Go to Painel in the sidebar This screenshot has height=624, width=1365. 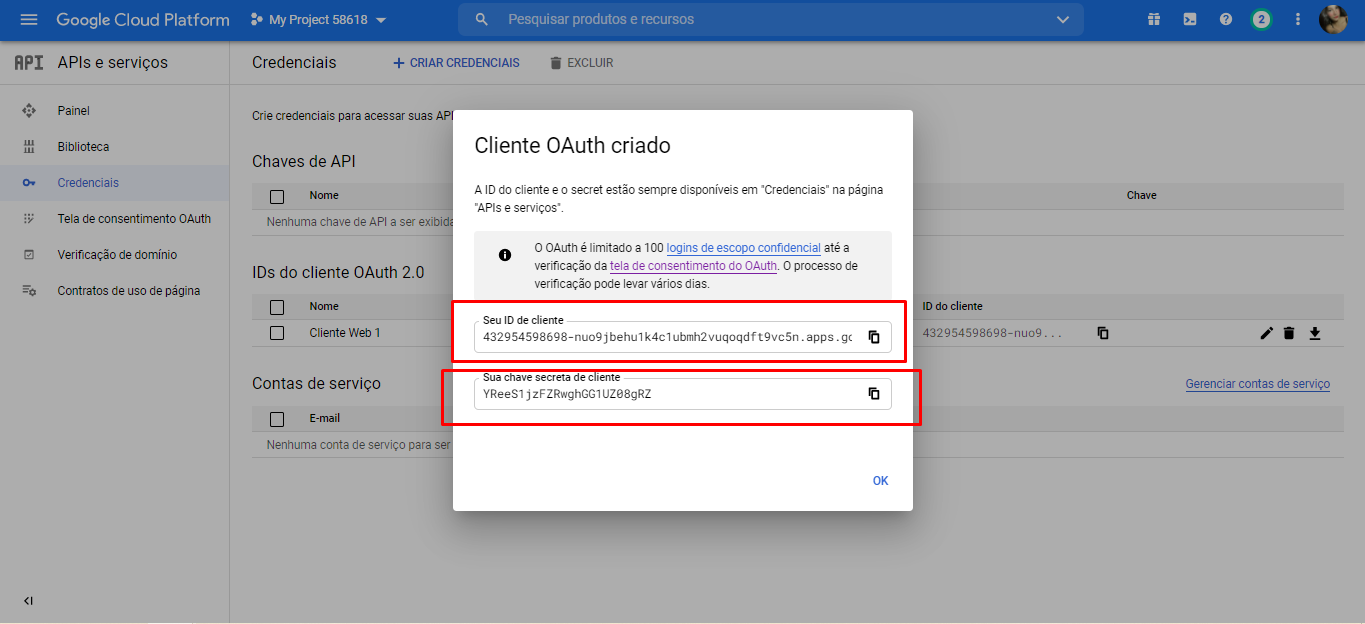tap(74, 111)
